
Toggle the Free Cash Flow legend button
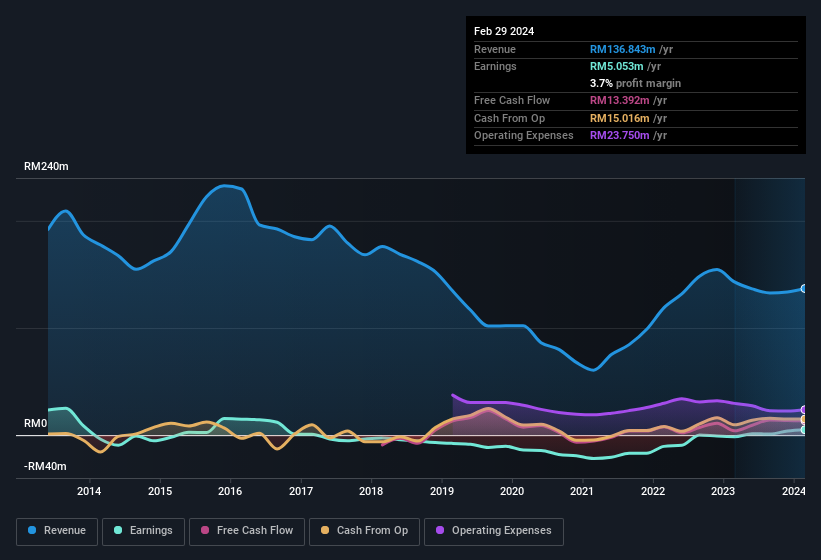click(247, 531)
